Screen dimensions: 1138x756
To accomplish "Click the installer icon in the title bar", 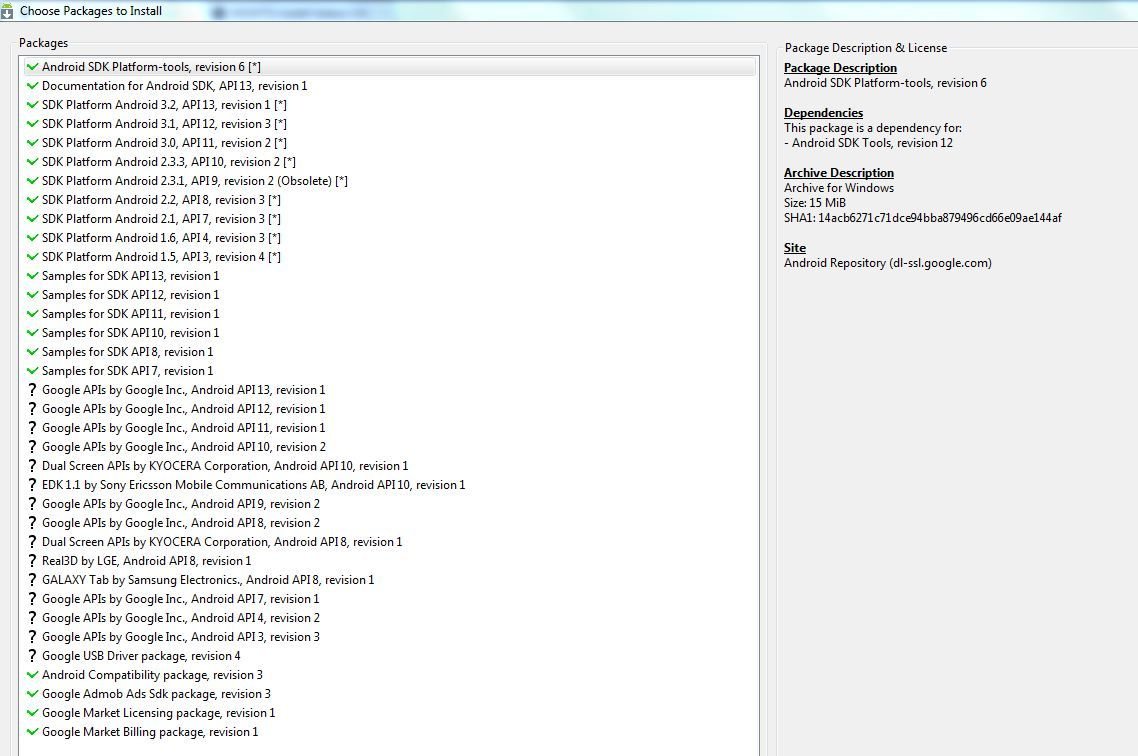I will coord(7,11).
